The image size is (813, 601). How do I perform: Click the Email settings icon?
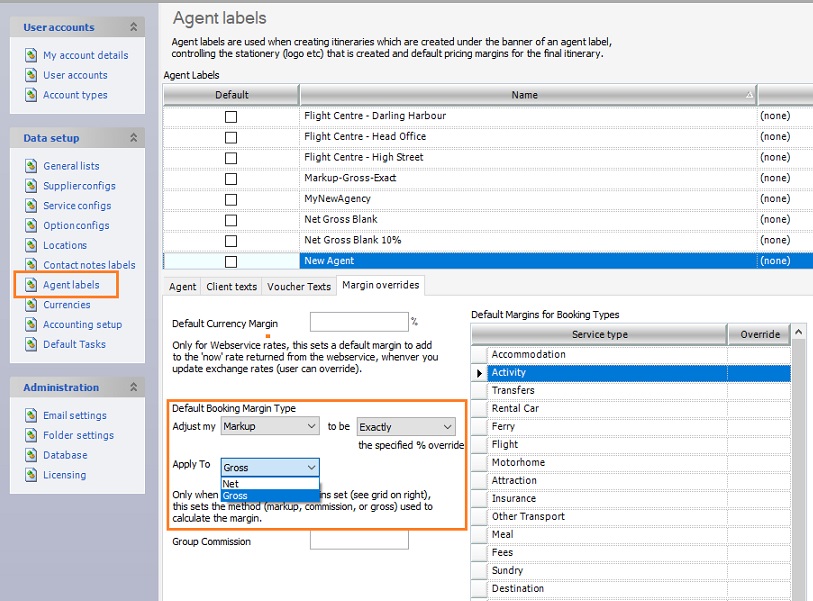[x=31, y=416]
